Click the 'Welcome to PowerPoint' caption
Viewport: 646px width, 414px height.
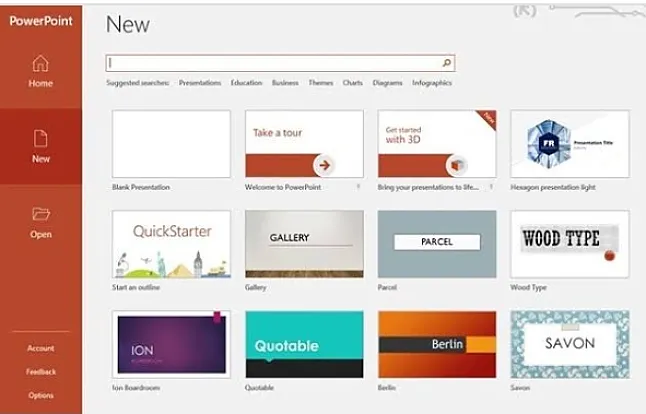pos(283,187)
